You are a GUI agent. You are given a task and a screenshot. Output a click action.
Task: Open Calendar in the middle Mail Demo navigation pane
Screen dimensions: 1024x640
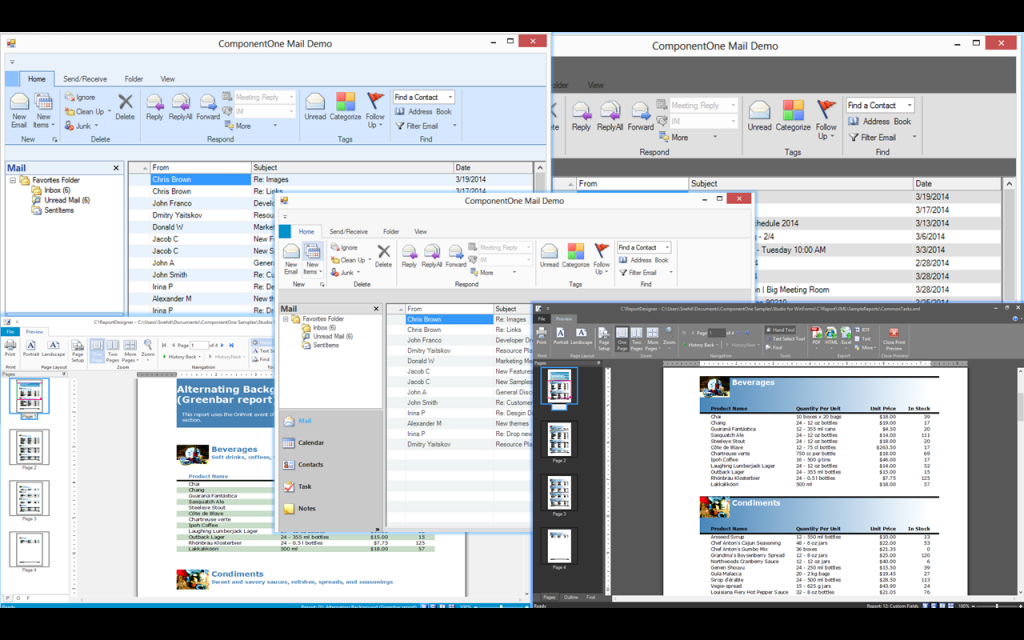[x=304, y=443]
